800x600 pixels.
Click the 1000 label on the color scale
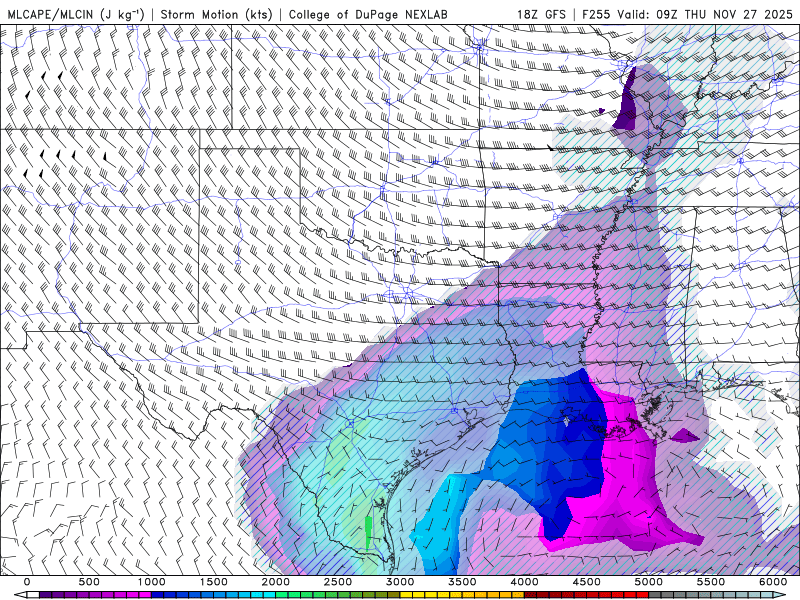click(x=152, y=582)
